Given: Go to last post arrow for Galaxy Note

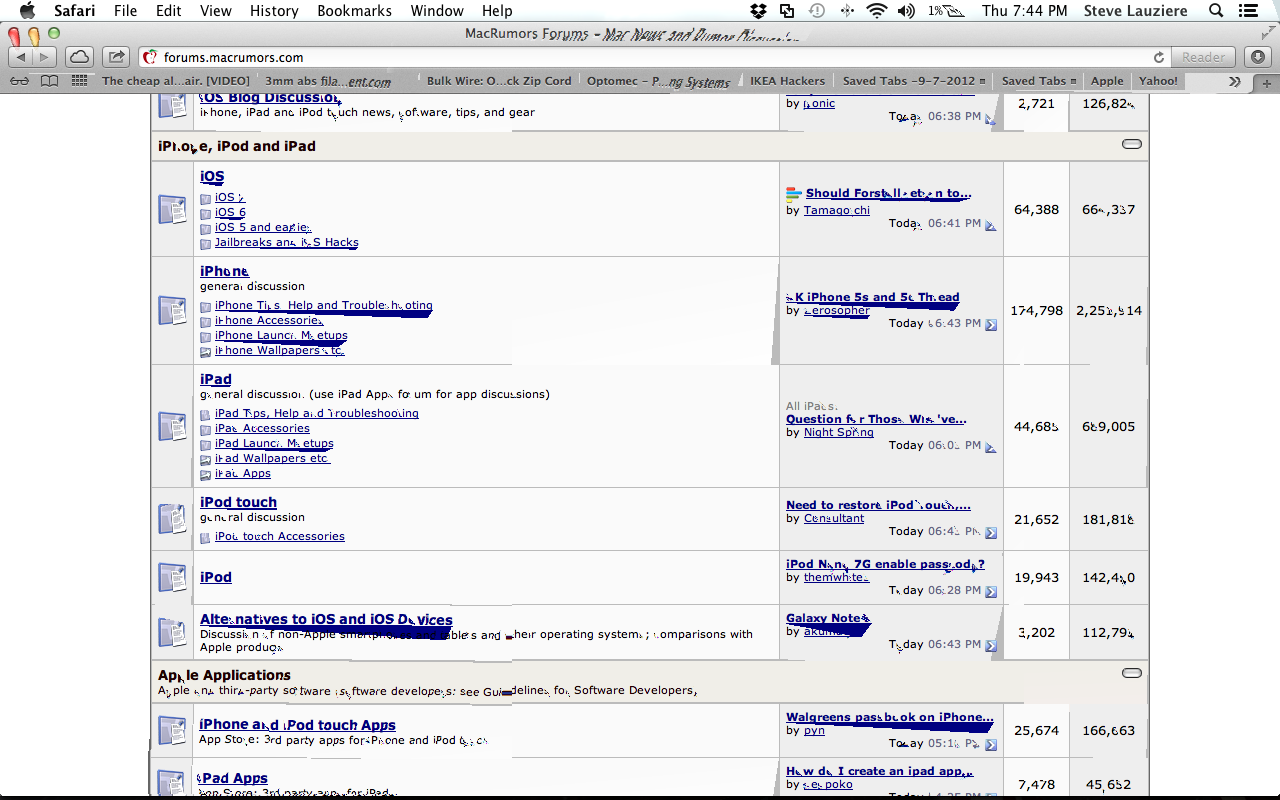Looking at the screenshot, I should pos(991,646).
